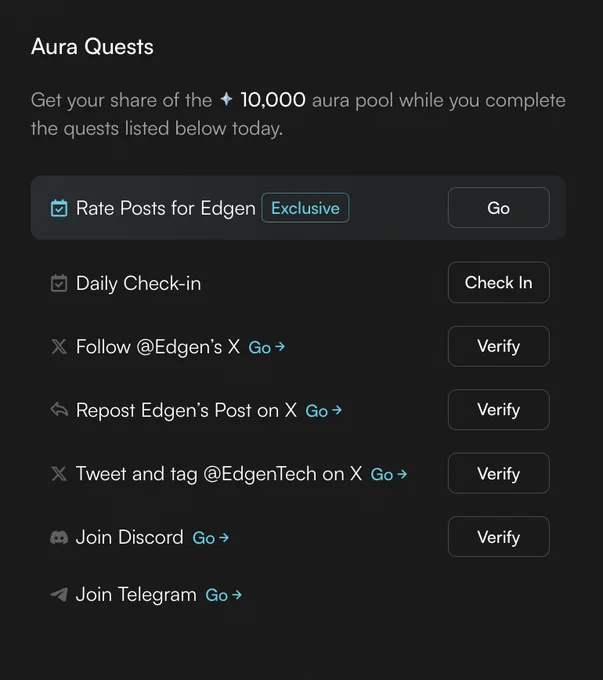Click the Telegram paper plane icon
This screenshot has width=603, height=680.
point(59,595)
